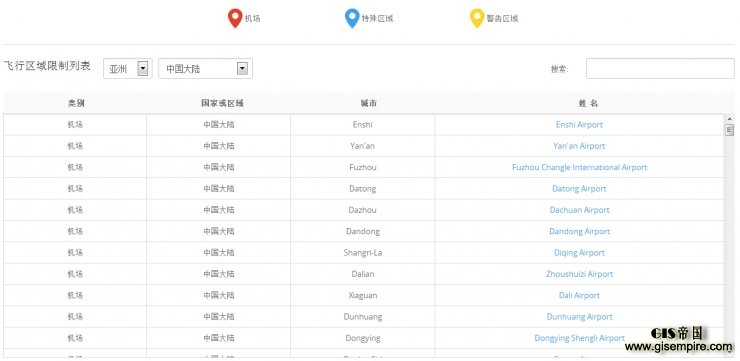Sort by the 类别 column header

[76, 103]
